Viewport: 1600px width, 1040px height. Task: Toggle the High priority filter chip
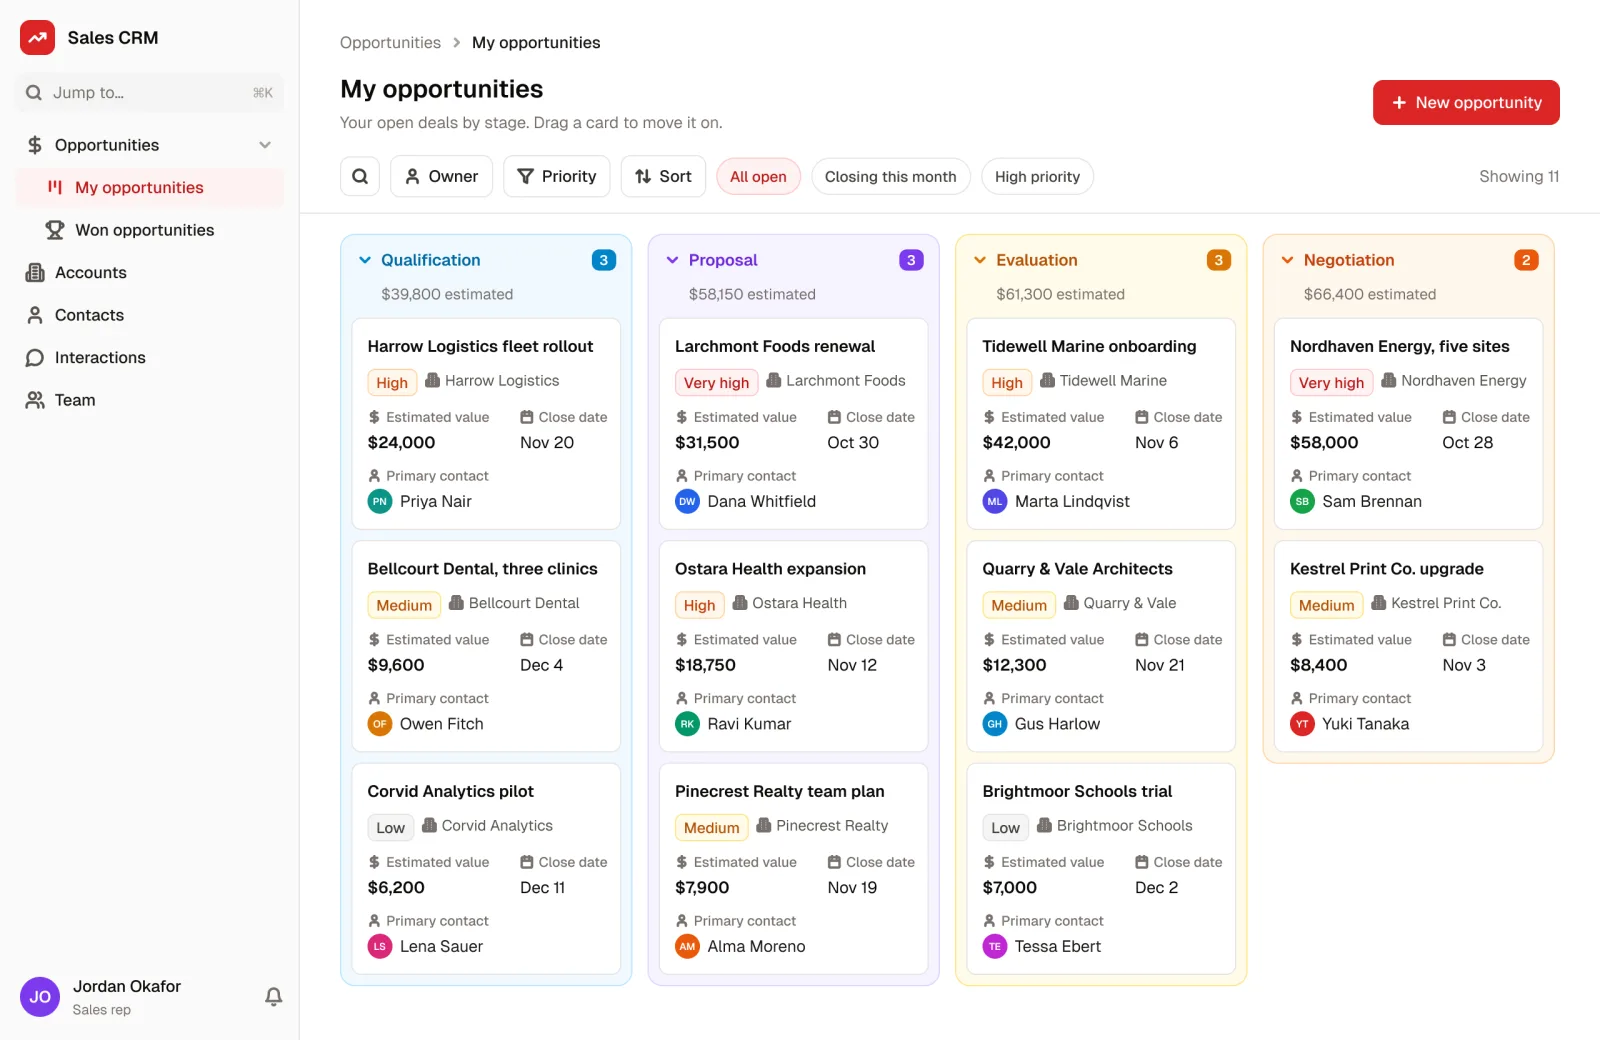[x=1037, y=177]
